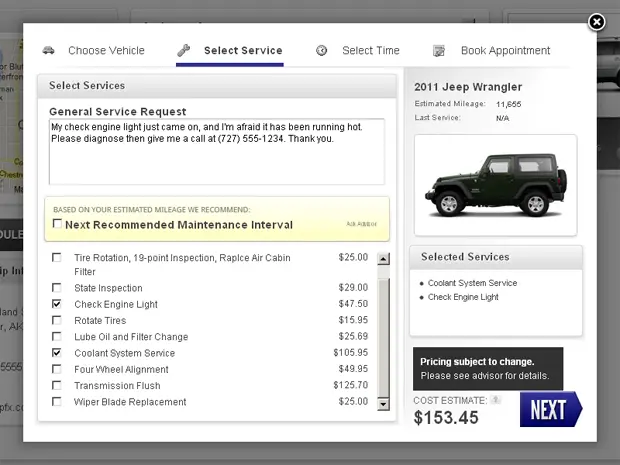
Task: Click the Jeep Wrangler vehicle photo
Action: (x=495, y=185)
